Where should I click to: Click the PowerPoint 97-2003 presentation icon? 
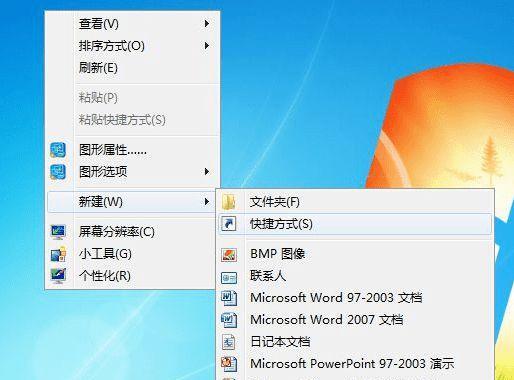click(229, 363)
